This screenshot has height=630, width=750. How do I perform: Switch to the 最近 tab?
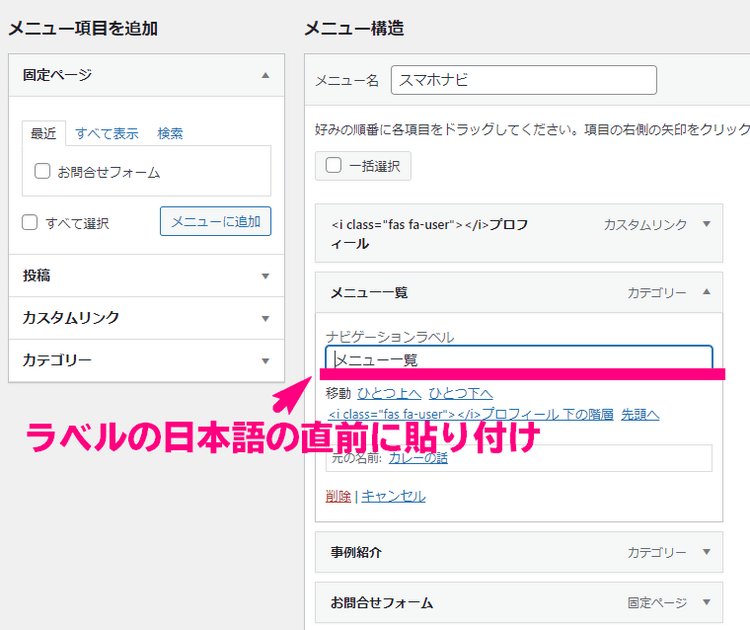click(x=44, y=133)
